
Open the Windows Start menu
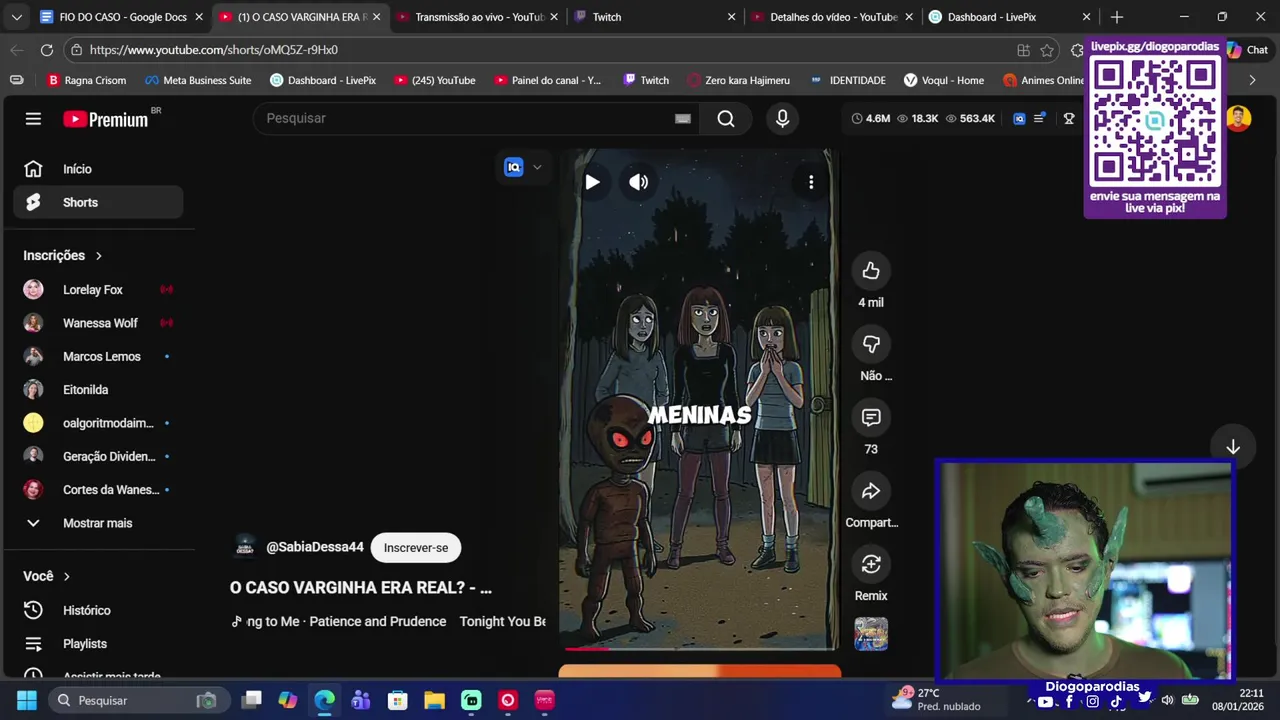[27, 700]
